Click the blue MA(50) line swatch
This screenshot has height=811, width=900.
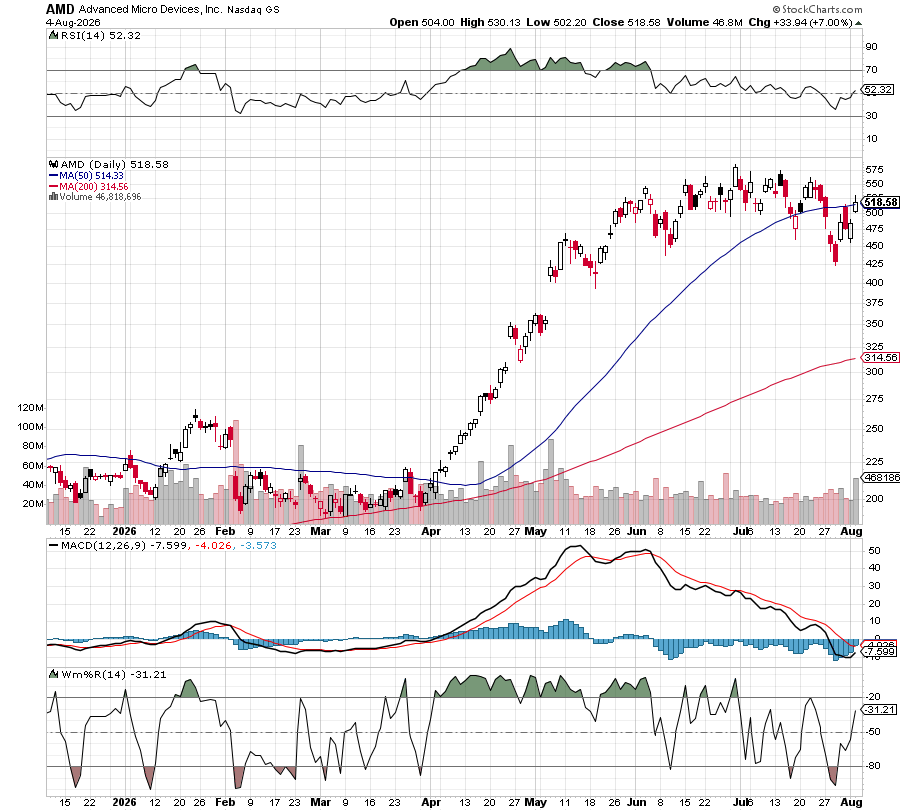pyautogui.click(x=53, y=176)
